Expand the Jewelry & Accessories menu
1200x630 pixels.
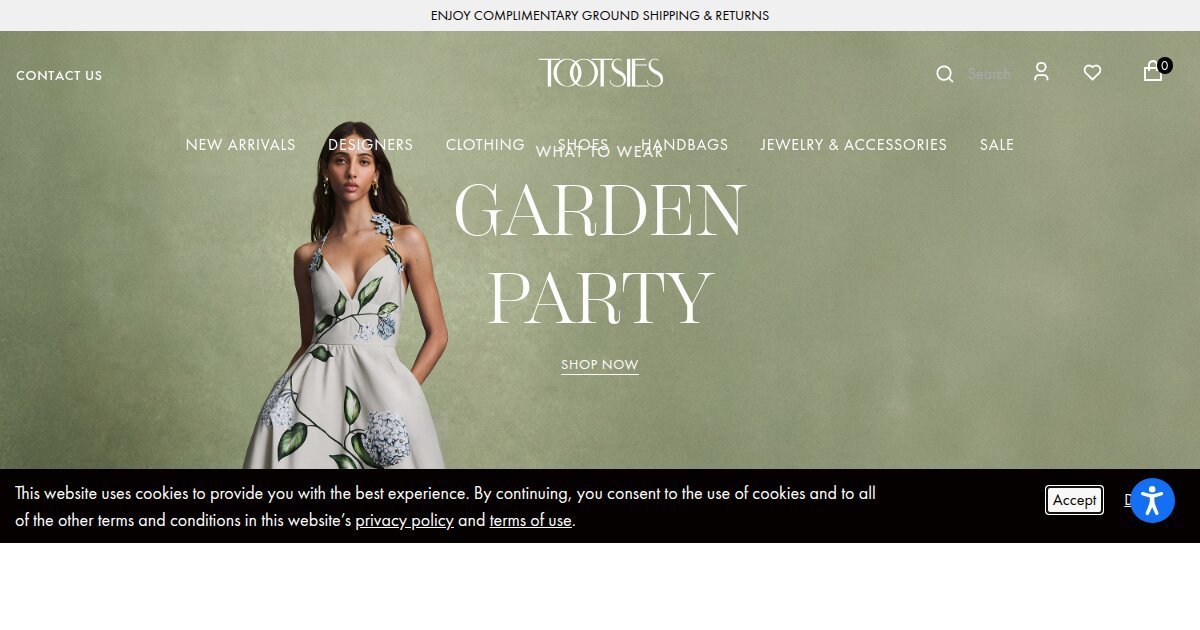coord(853,145)
